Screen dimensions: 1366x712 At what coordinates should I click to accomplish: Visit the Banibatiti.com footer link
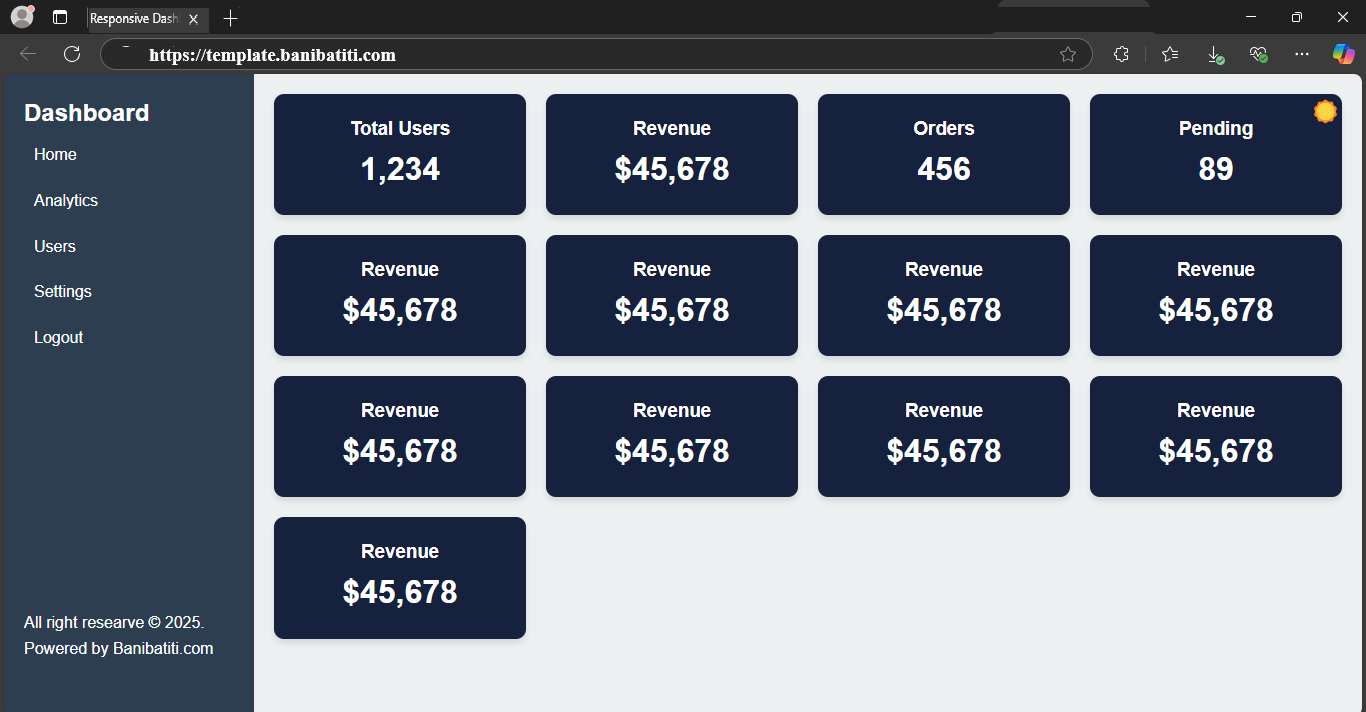[162, 648]
